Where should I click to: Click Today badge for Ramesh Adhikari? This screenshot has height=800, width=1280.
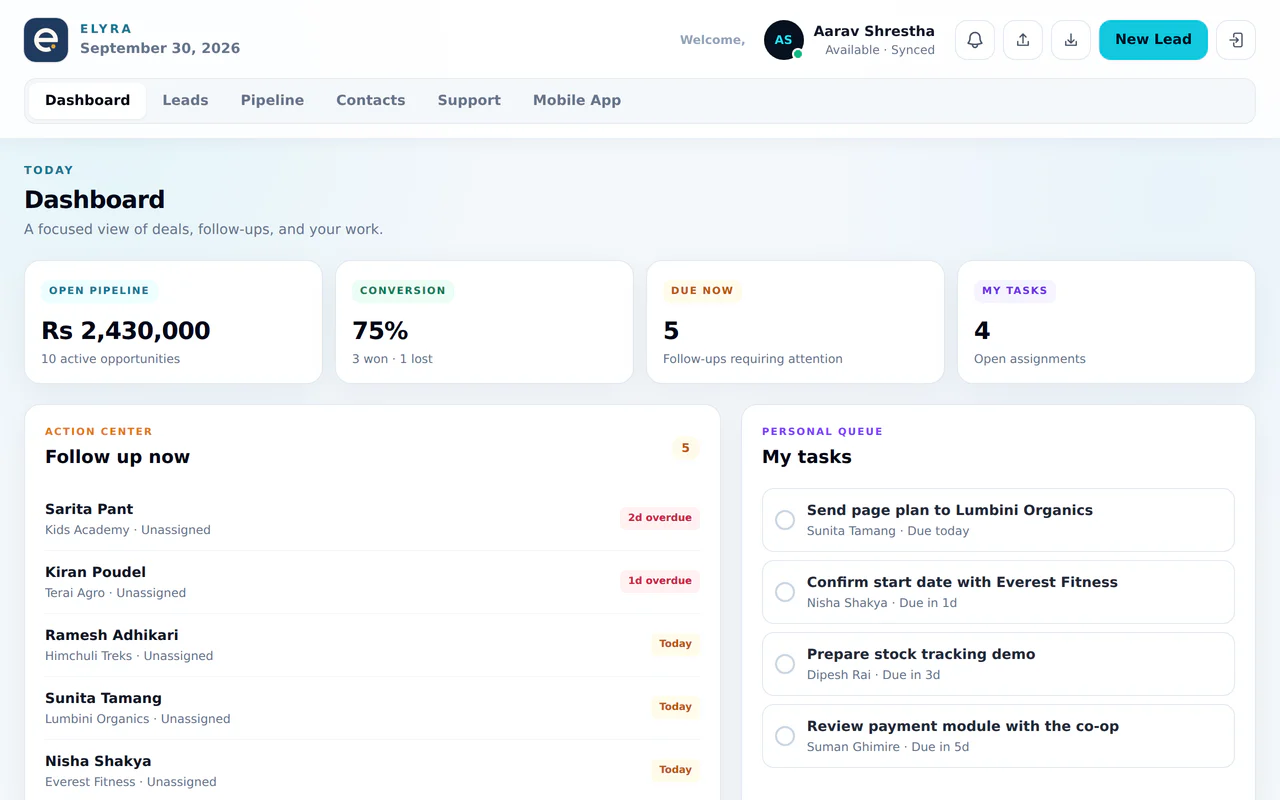(x=675, y=644)
